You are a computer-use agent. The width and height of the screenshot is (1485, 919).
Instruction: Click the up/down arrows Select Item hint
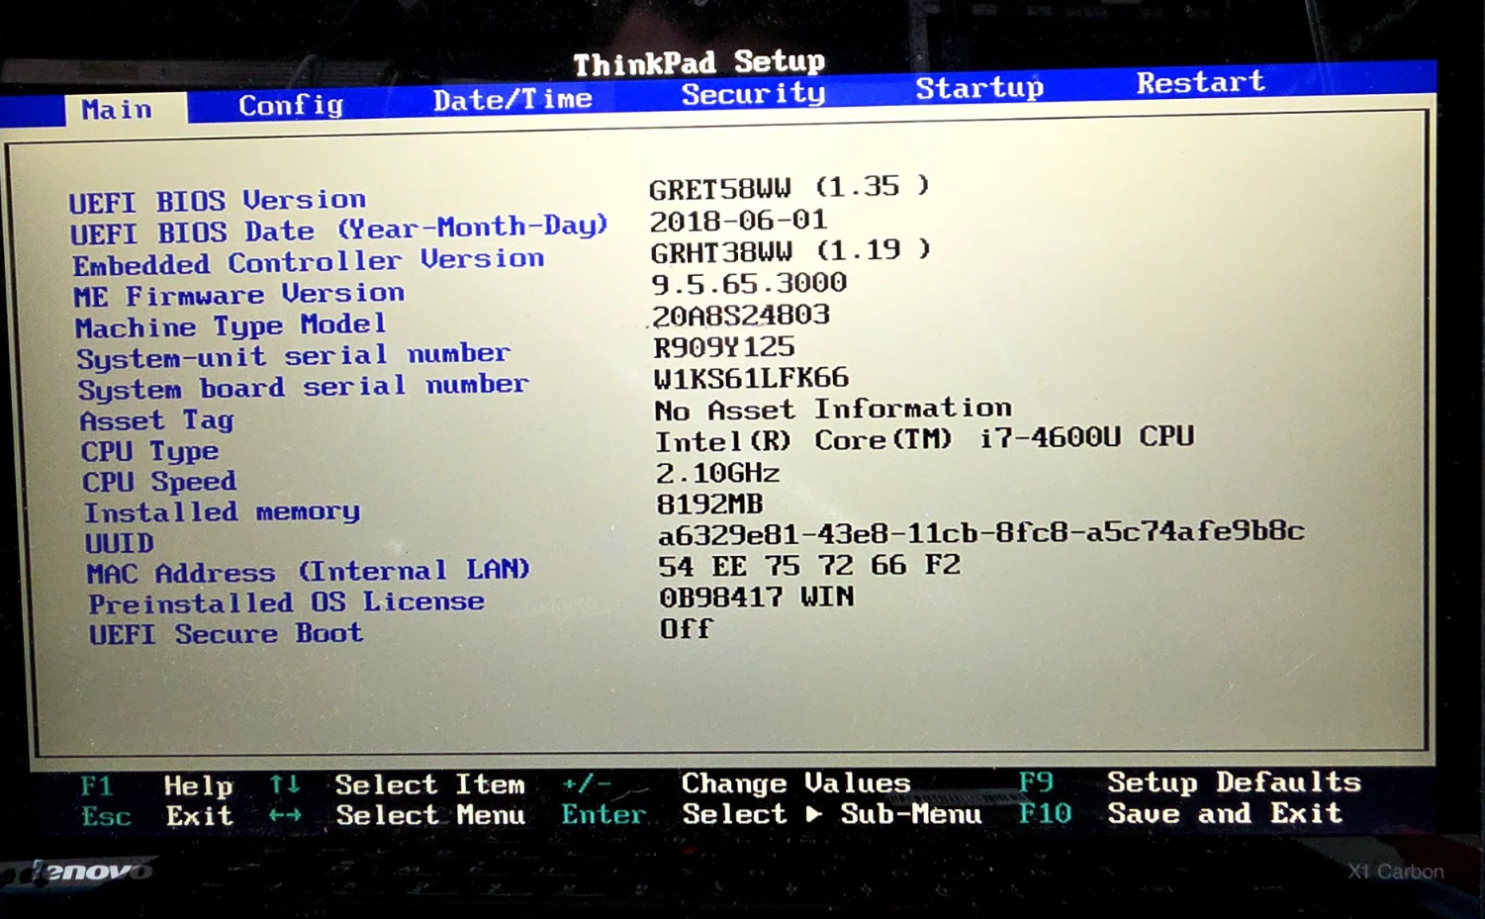click(x=397, y=784)
